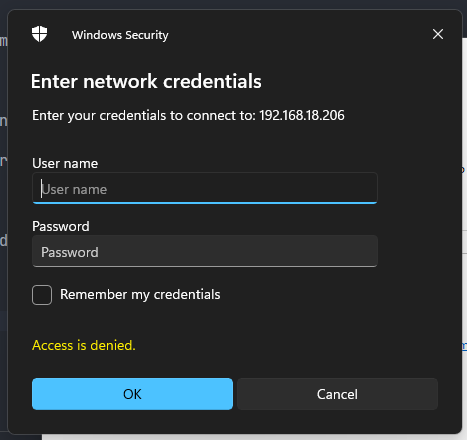The image size is (467, 440).
Task: Click empty dialog space below Cancel button
Action: tap(337, 422)
